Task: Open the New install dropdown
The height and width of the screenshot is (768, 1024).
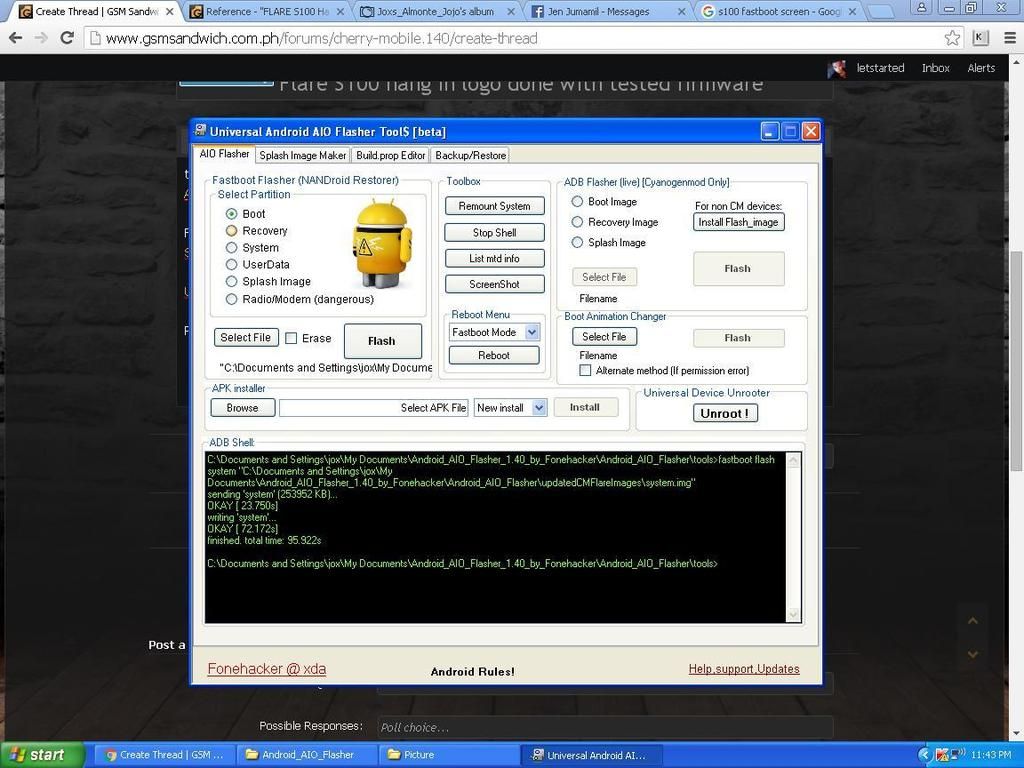Action: tap(539, 407)
